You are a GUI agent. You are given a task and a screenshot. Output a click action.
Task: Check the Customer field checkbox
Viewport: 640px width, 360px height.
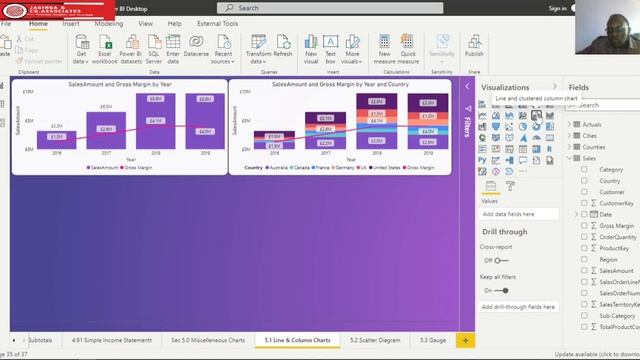click(584, 191)
